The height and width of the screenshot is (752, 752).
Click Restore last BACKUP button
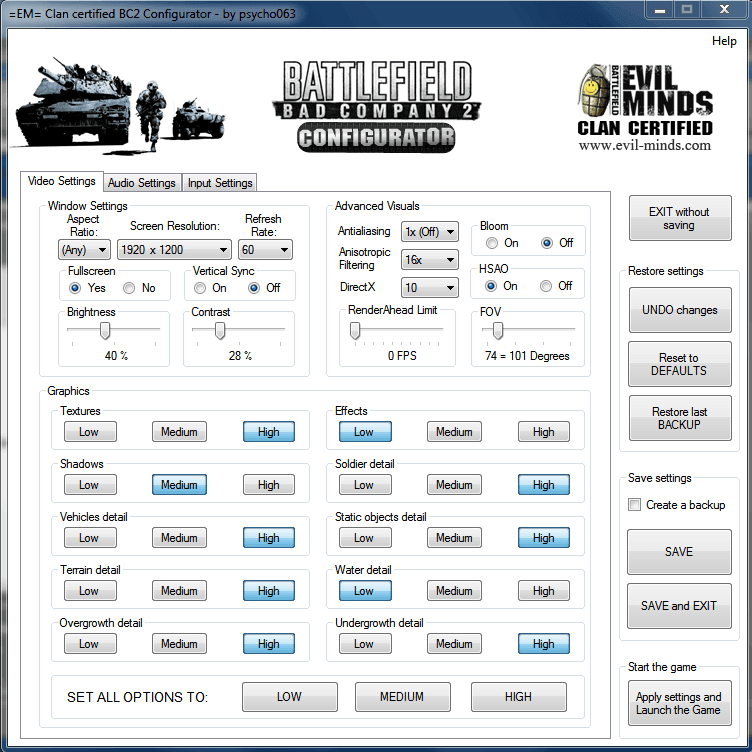pos(680,418)
